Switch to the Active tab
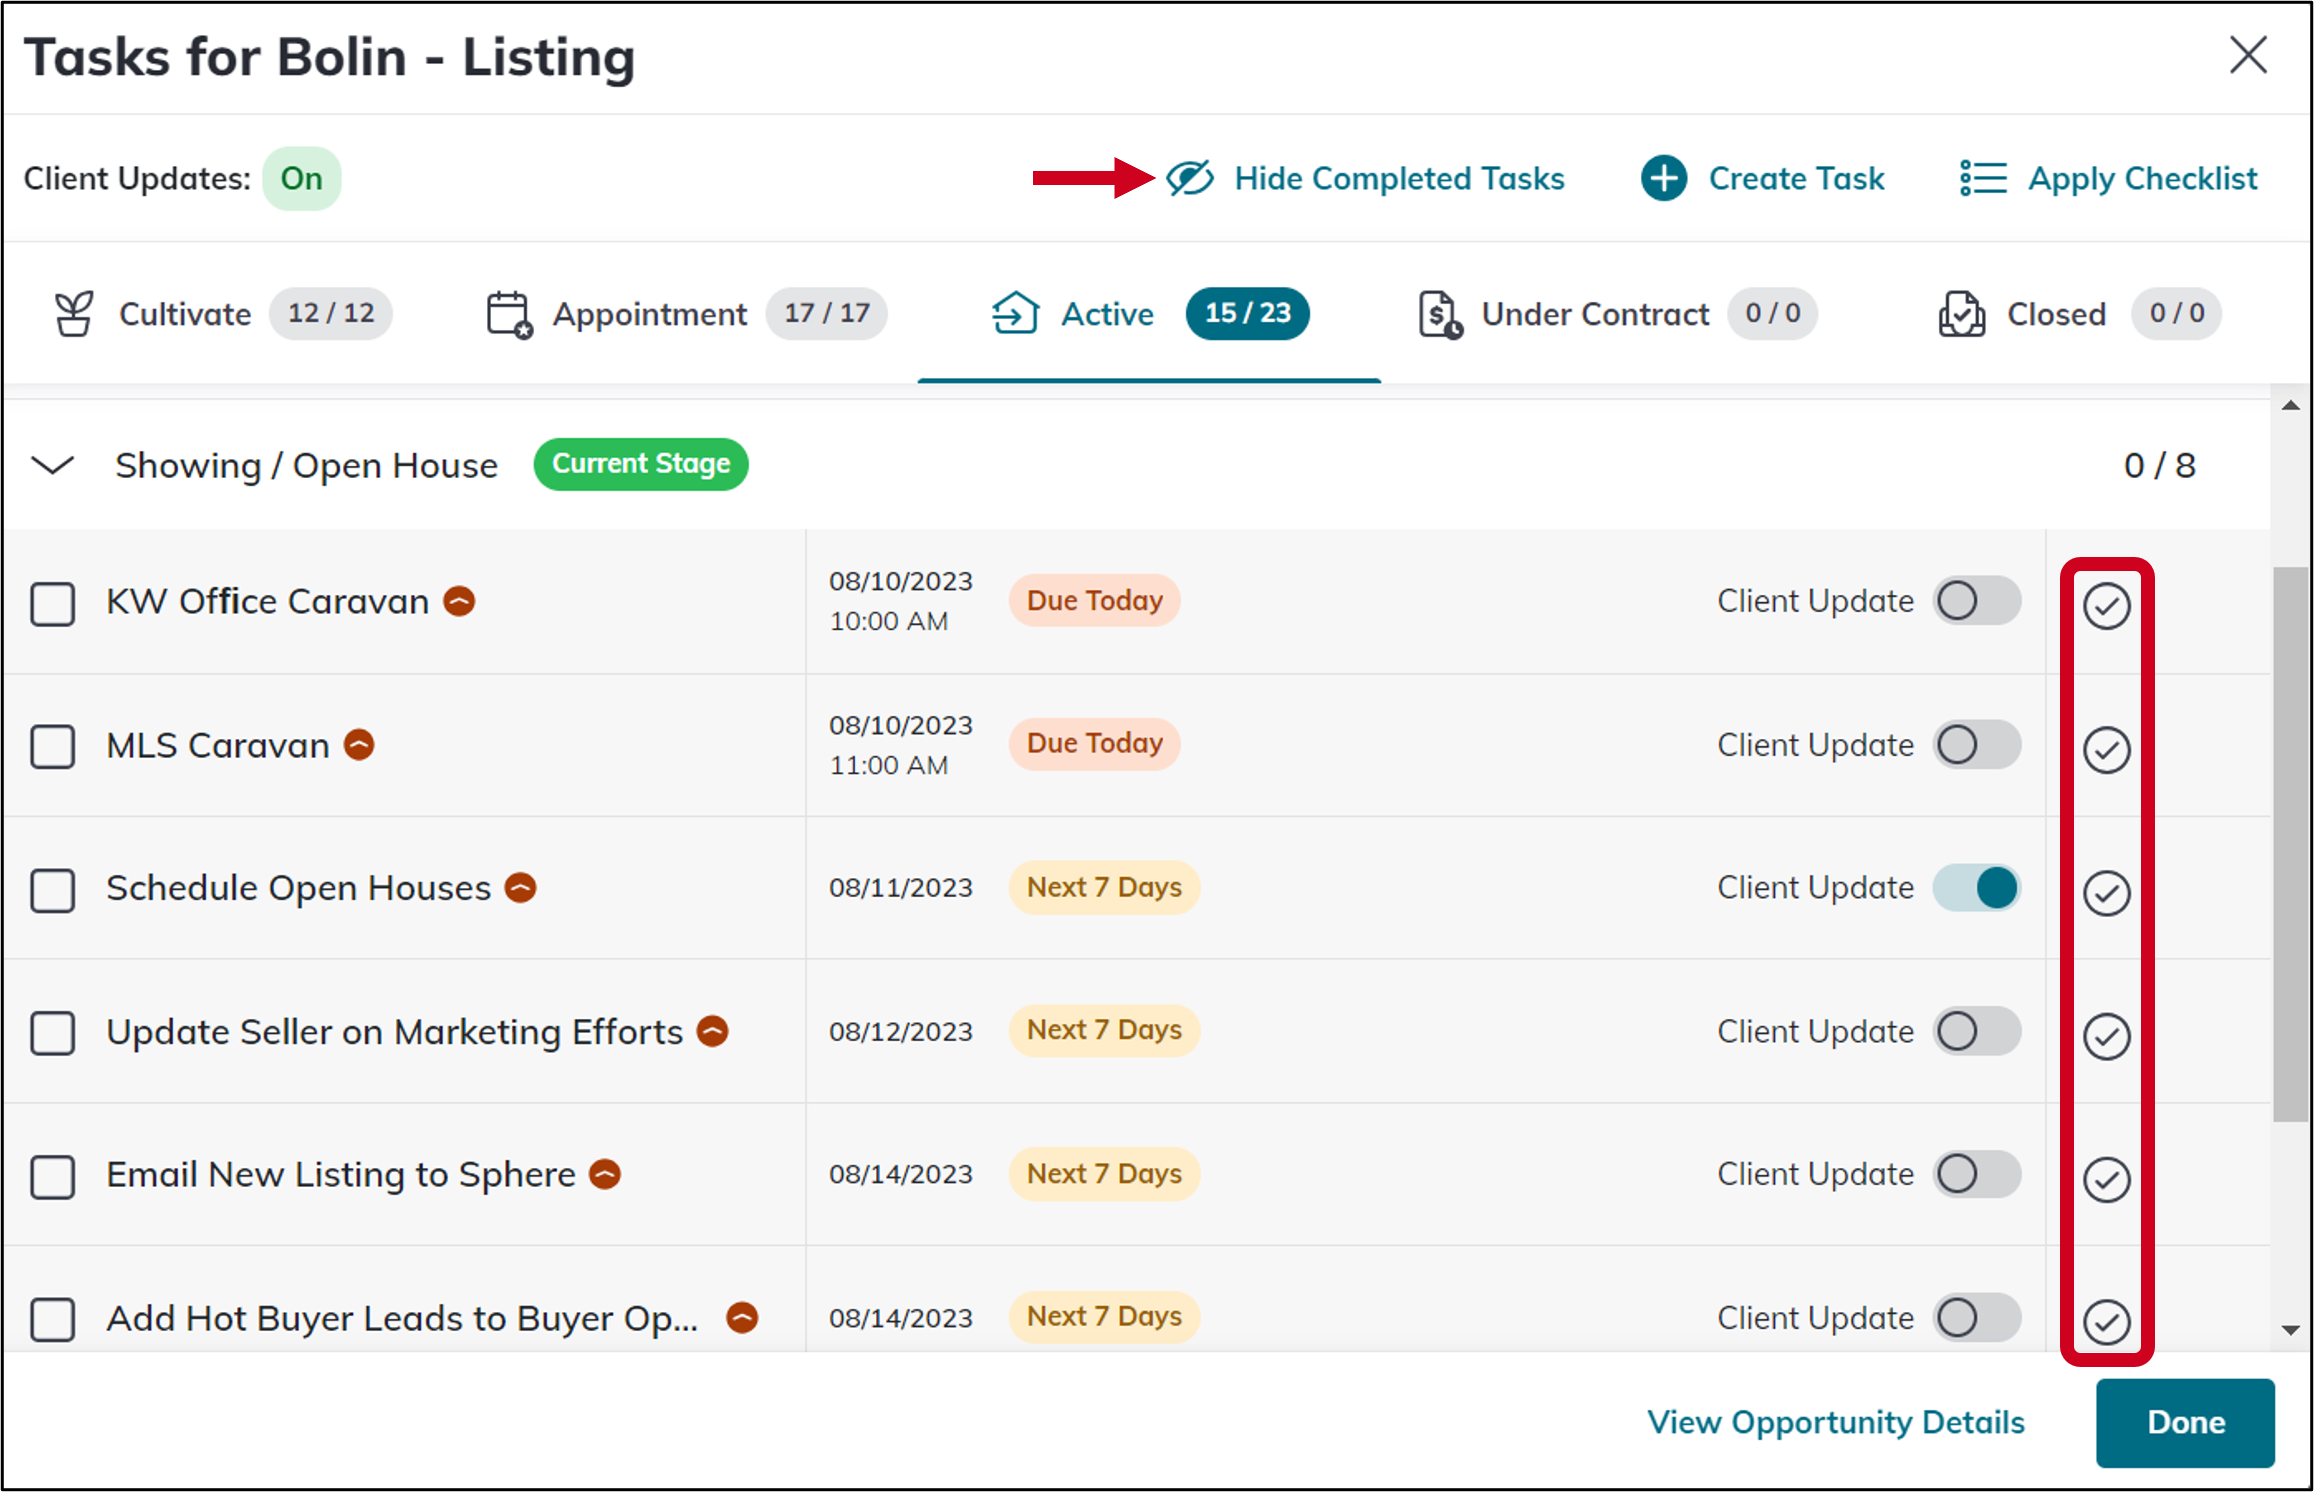 tap(1108, 313)
